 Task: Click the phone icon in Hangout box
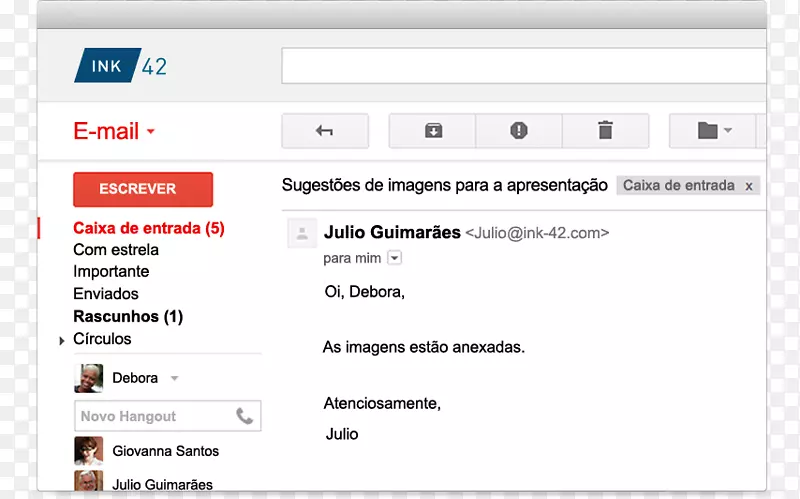[x=244, y=416]
